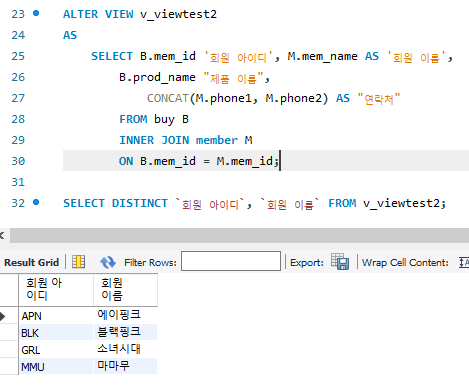Select the MMU cell
The height and width of the screenshot is (385, 469).
(x=56, y=367)
